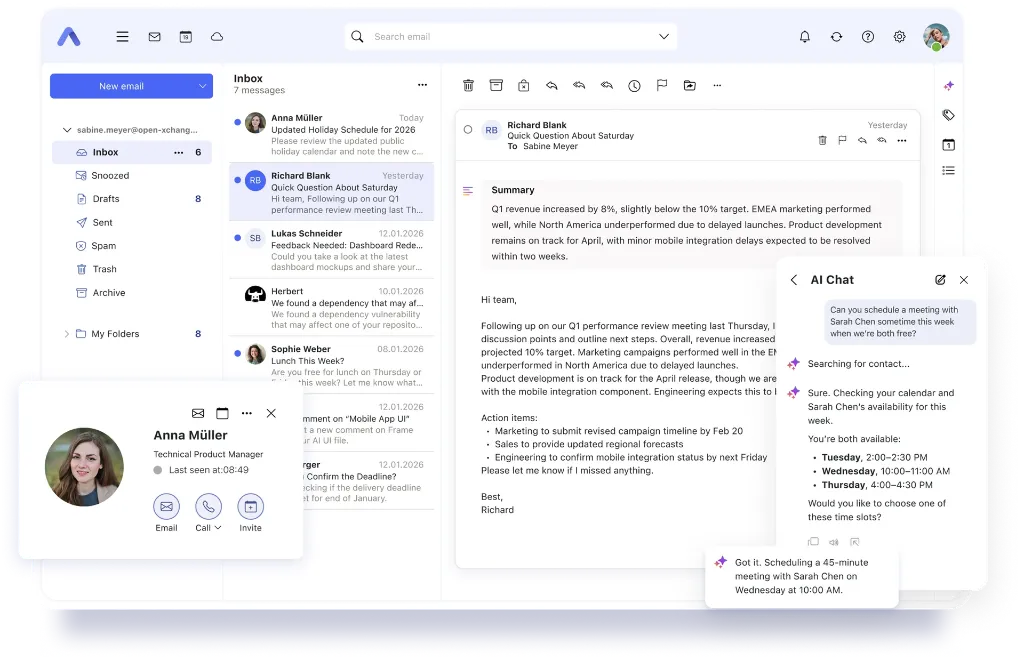Open the AI sparkle panel in the right sidebar
The image size is (1024, 660).
pyautogui.click(x=949, y=86)
